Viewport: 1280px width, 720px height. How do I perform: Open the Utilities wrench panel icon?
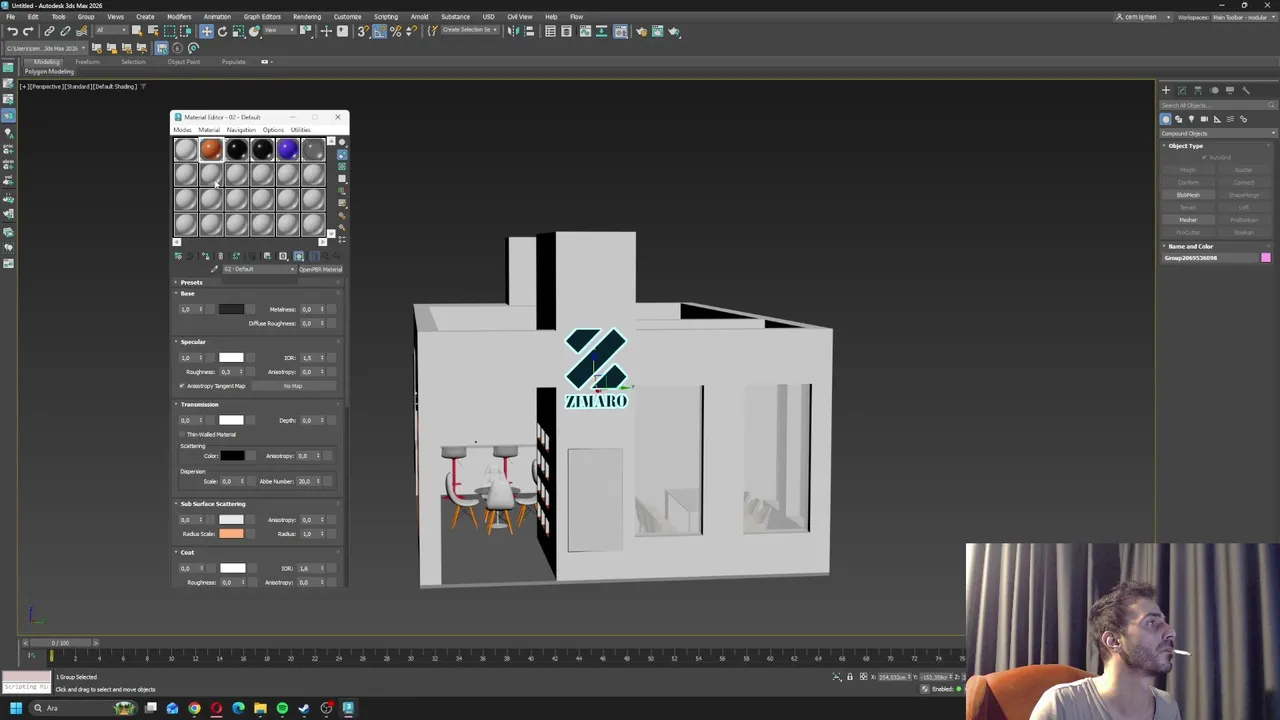click(x=1245, y=90)
